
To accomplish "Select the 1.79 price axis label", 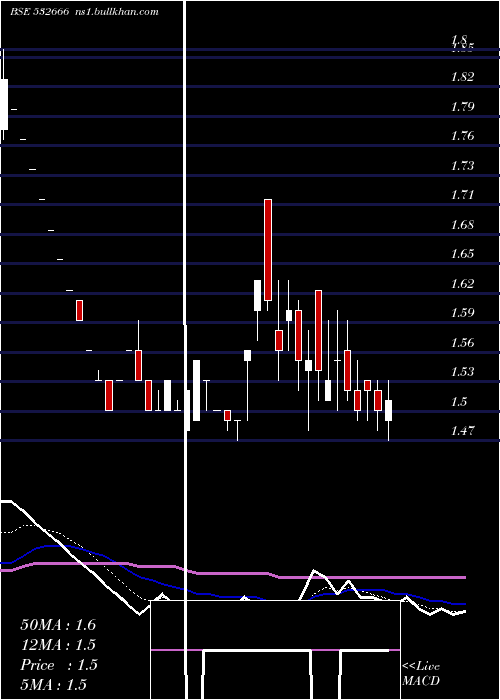I will tap(462, 107).
